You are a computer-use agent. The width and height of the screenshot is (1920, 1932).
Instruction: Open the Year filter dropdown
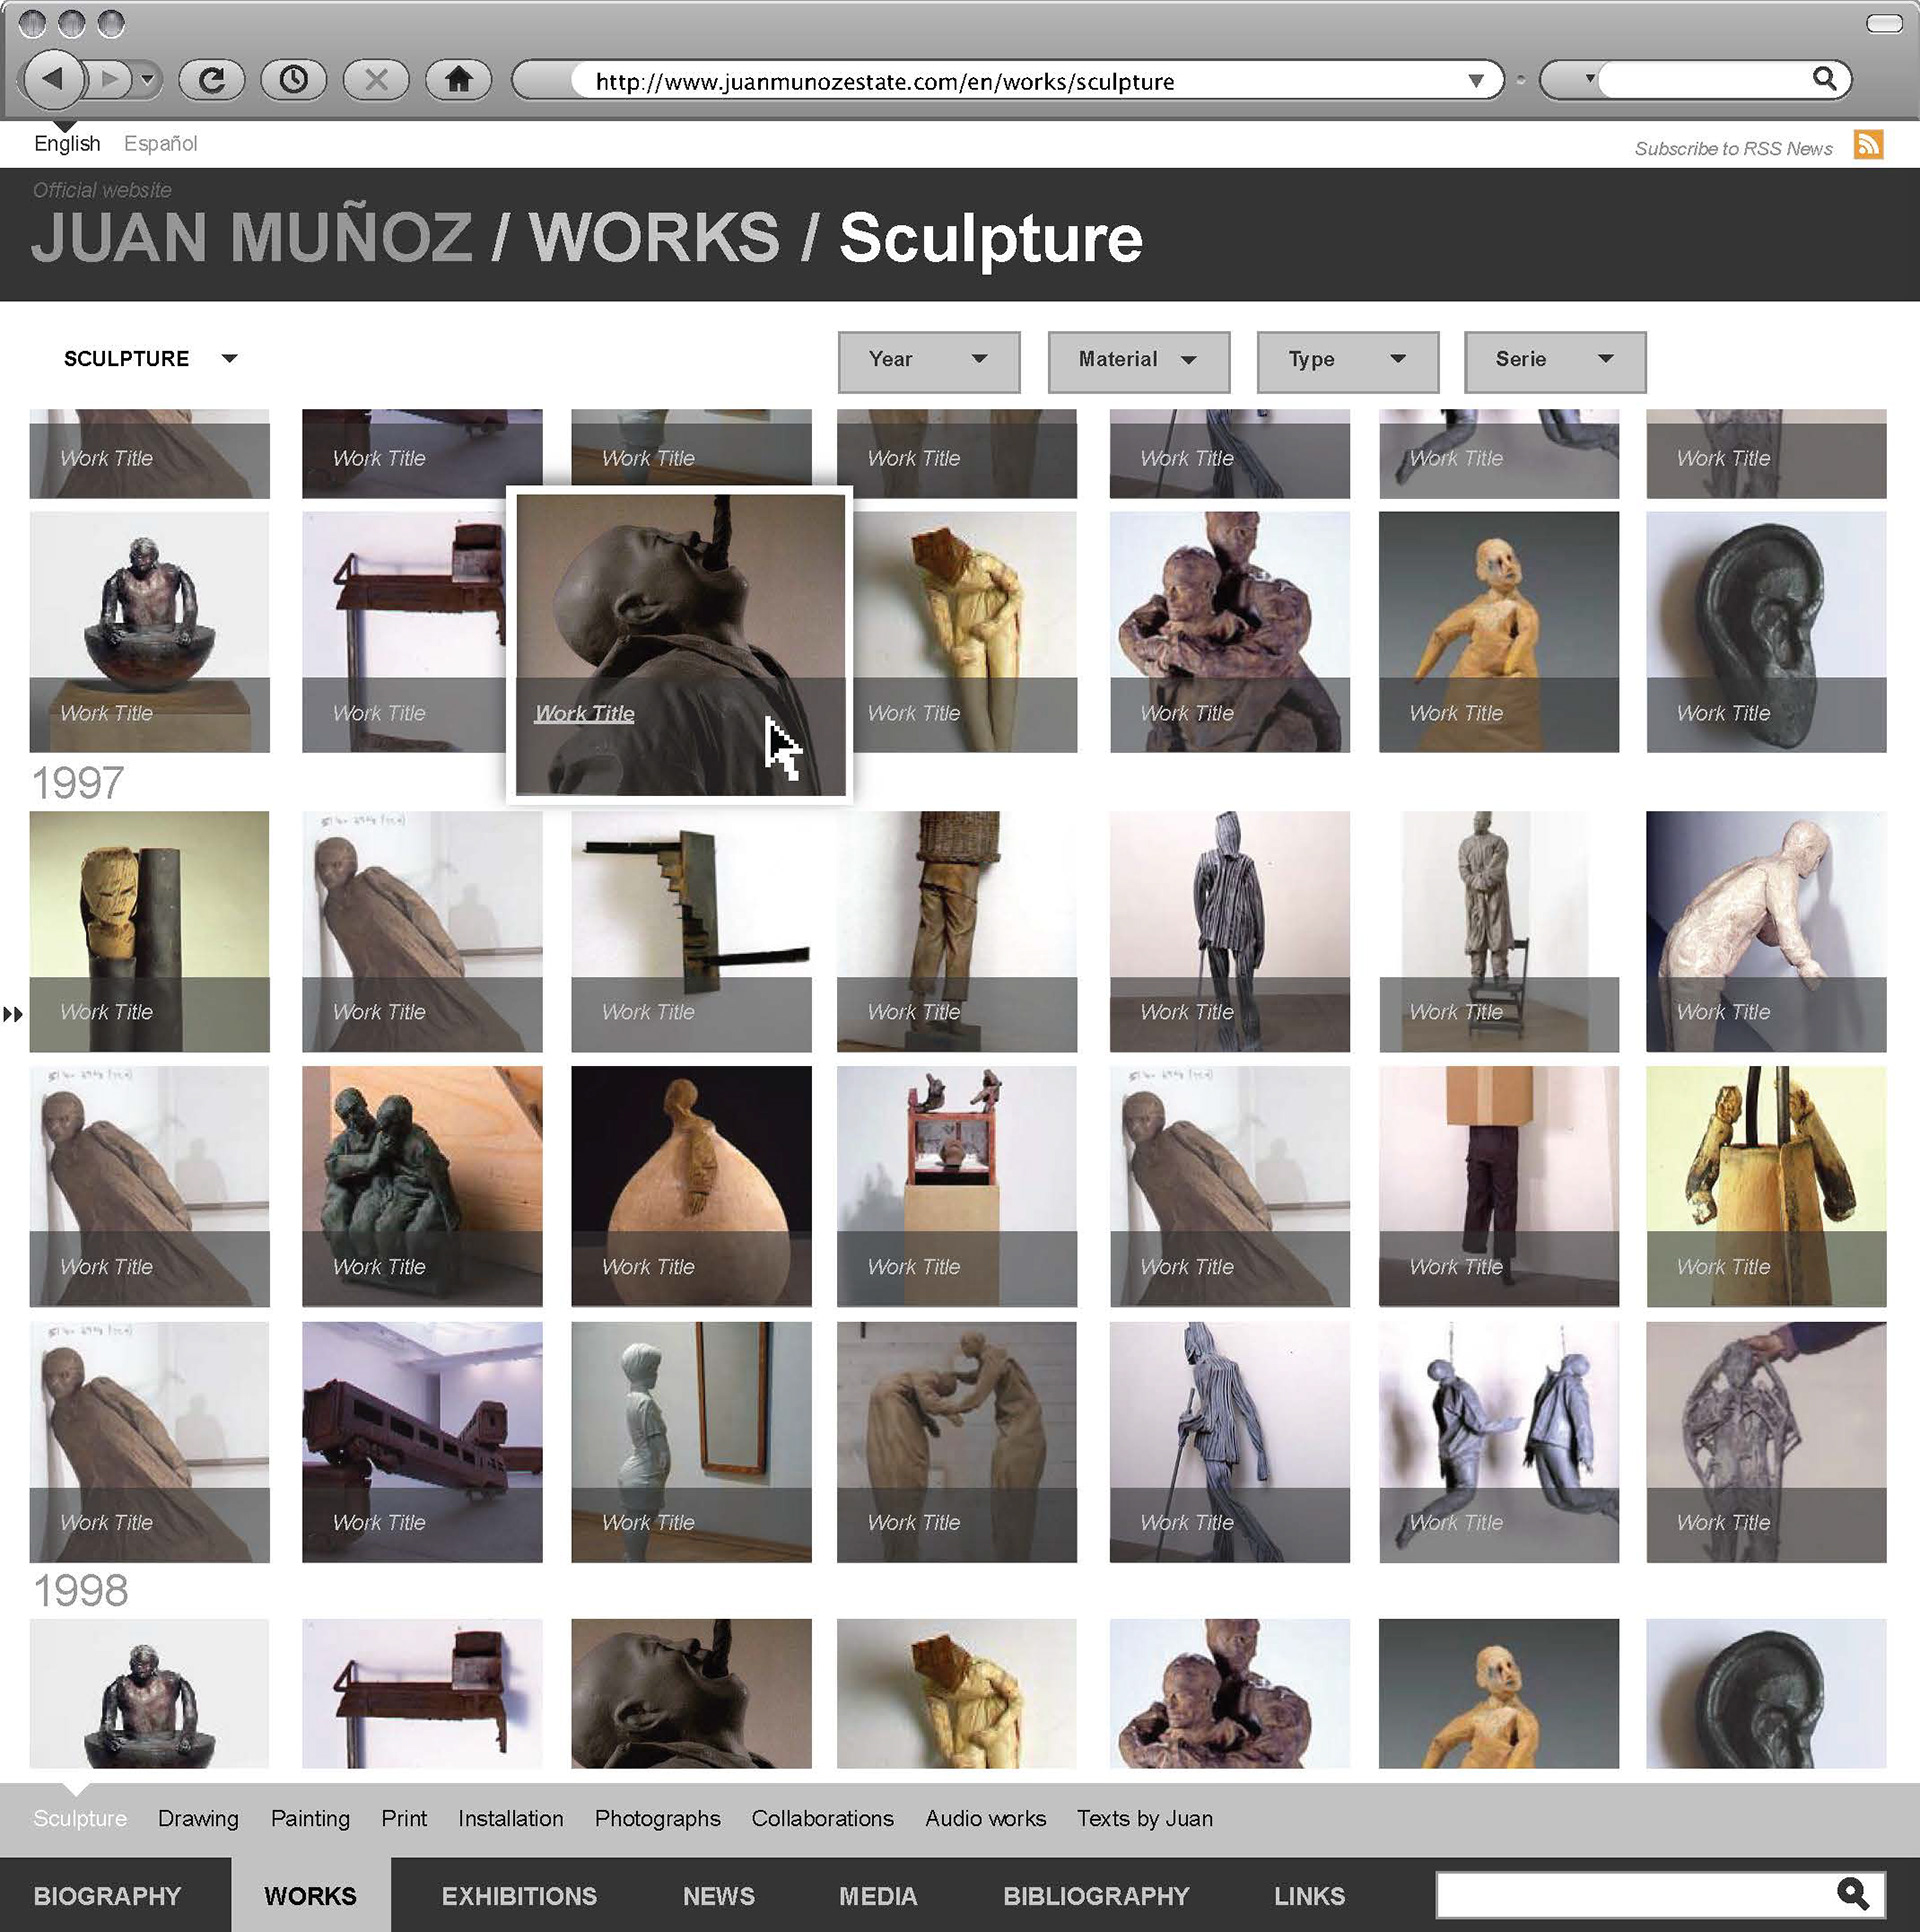(929, 361)
